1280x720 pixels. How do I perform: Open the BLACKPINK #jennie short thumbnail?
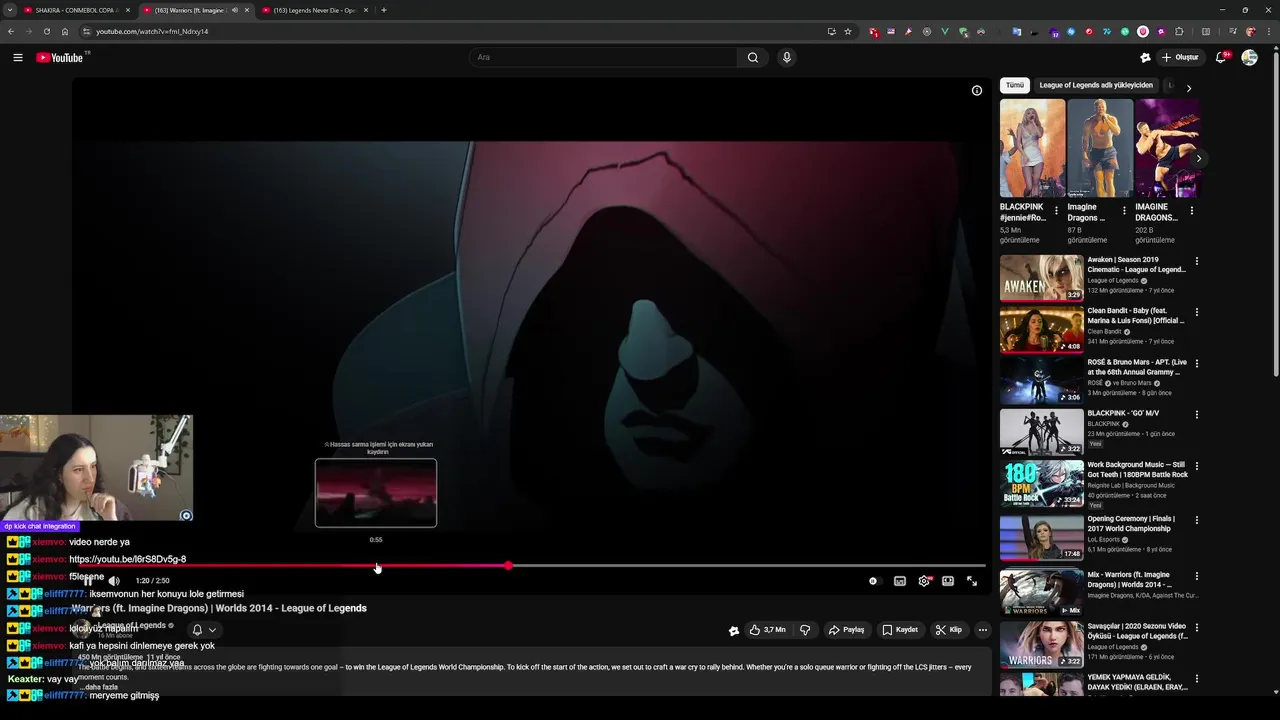click(x=1032, y=147)
